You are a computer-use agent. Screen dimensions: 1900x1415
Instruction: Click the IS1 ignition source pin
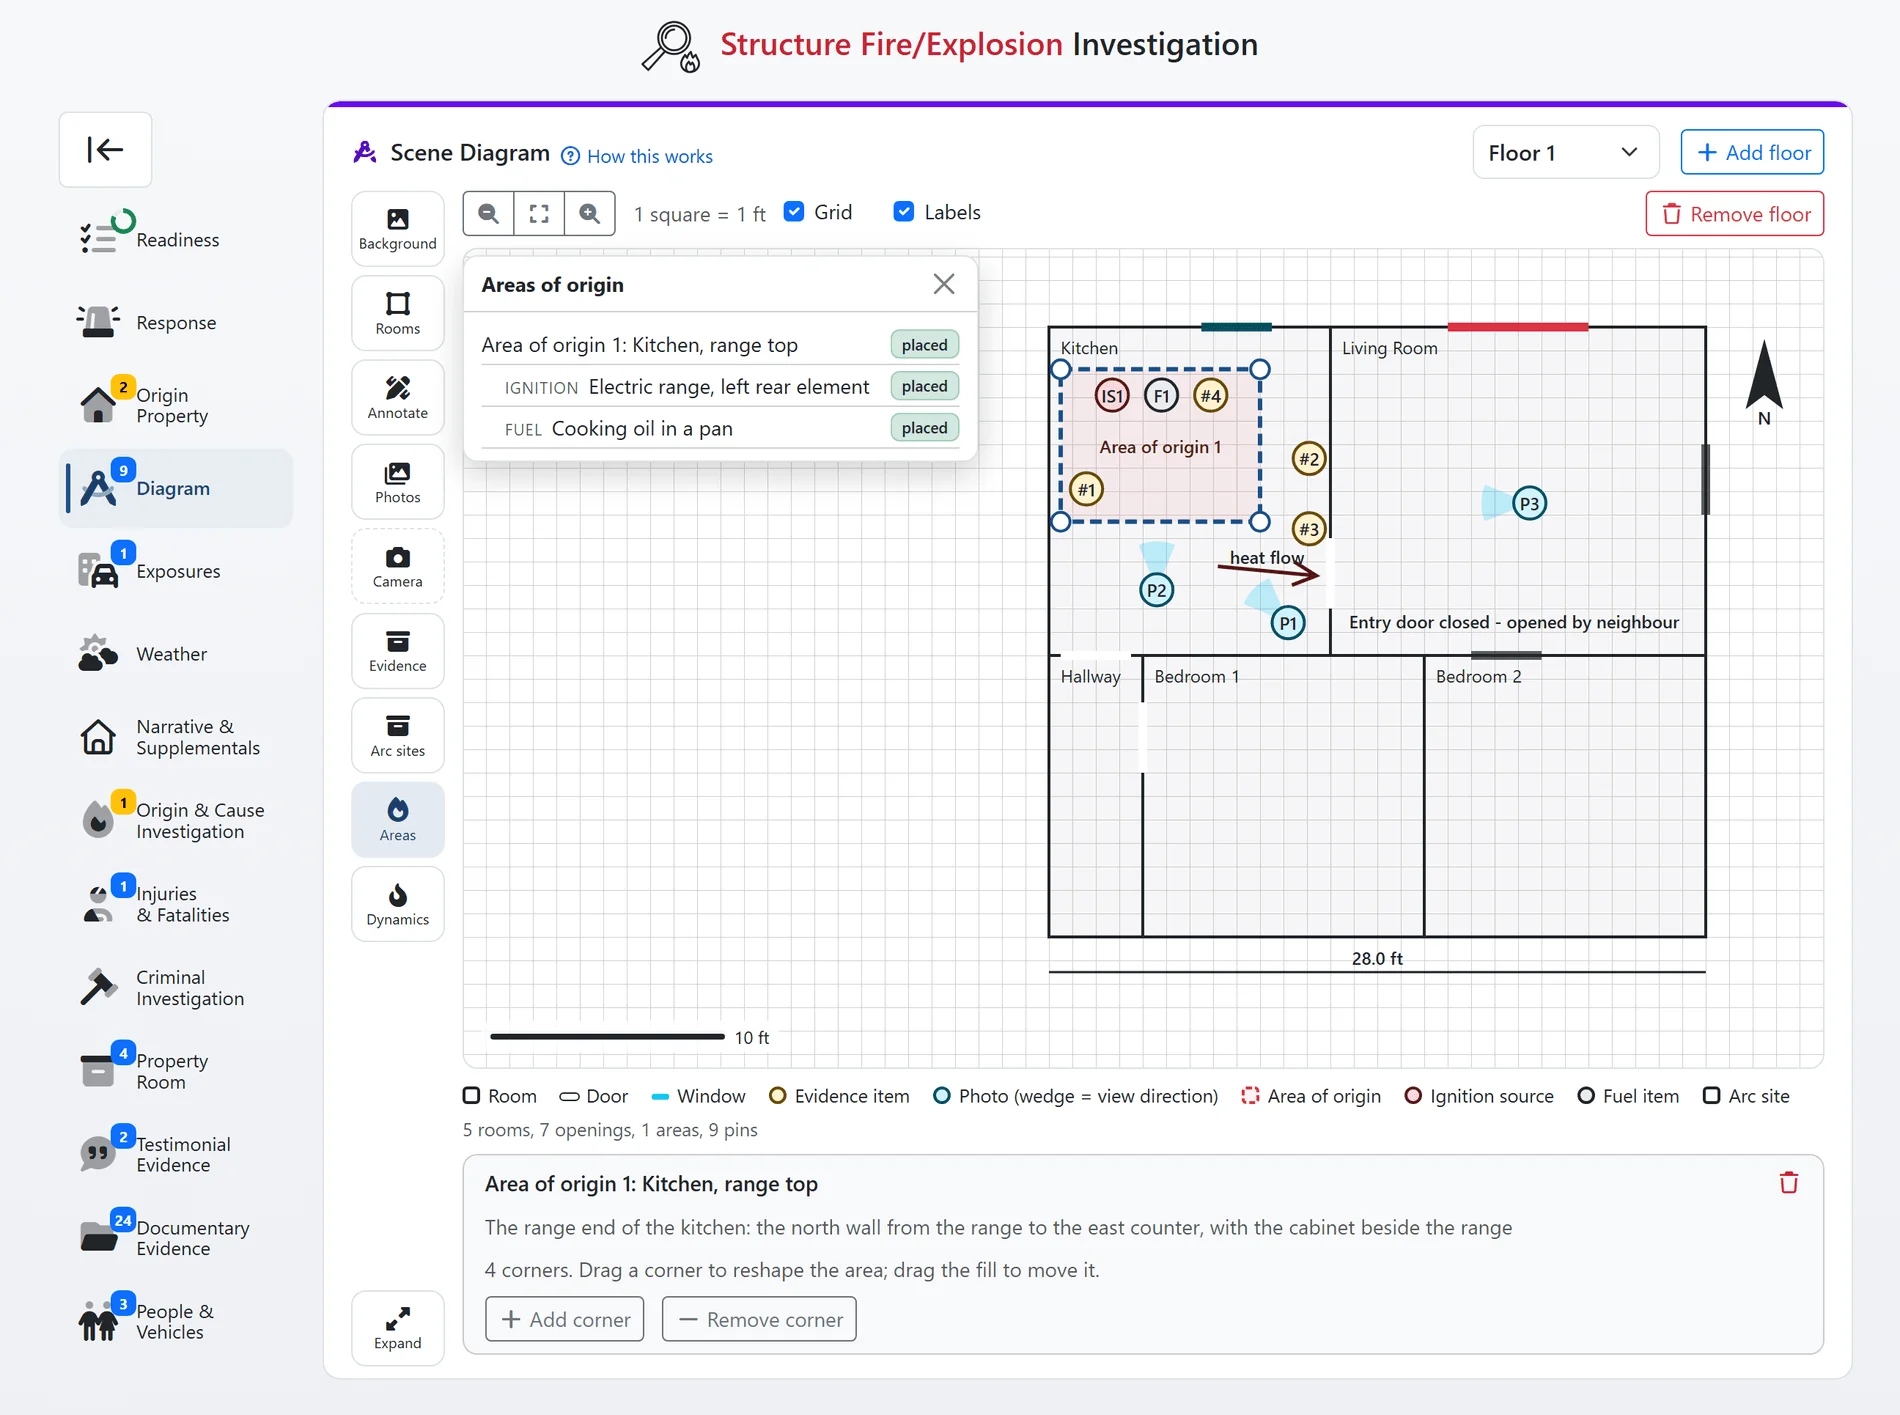pyautogui.click(x=1112, y=396)
